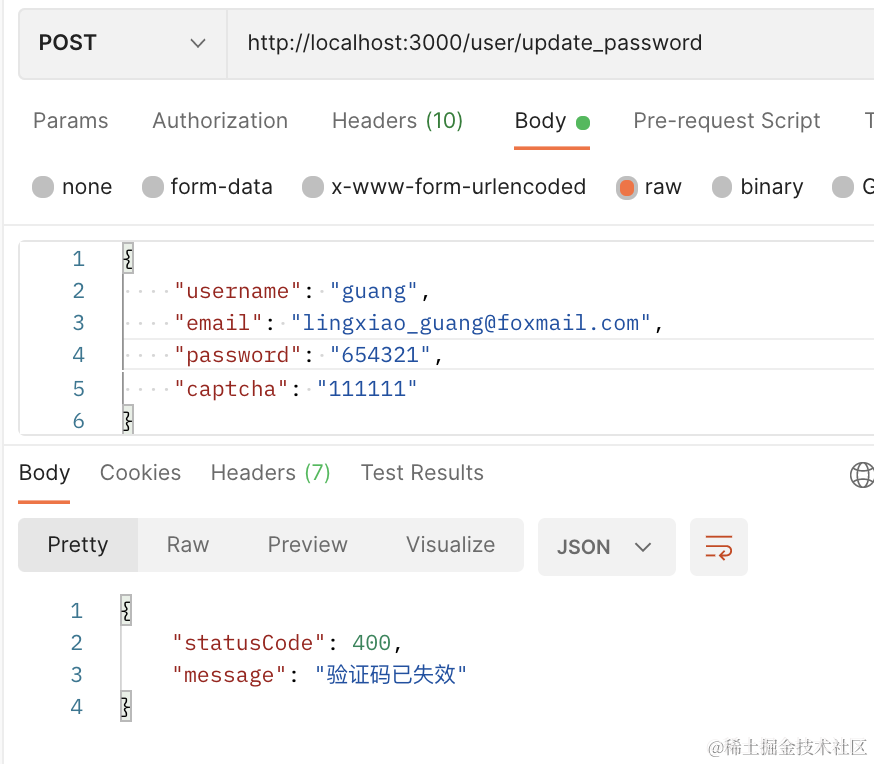The height and width of the screenshot is (764, 874).
Task: Select the none body type
Action: [43, 187]
